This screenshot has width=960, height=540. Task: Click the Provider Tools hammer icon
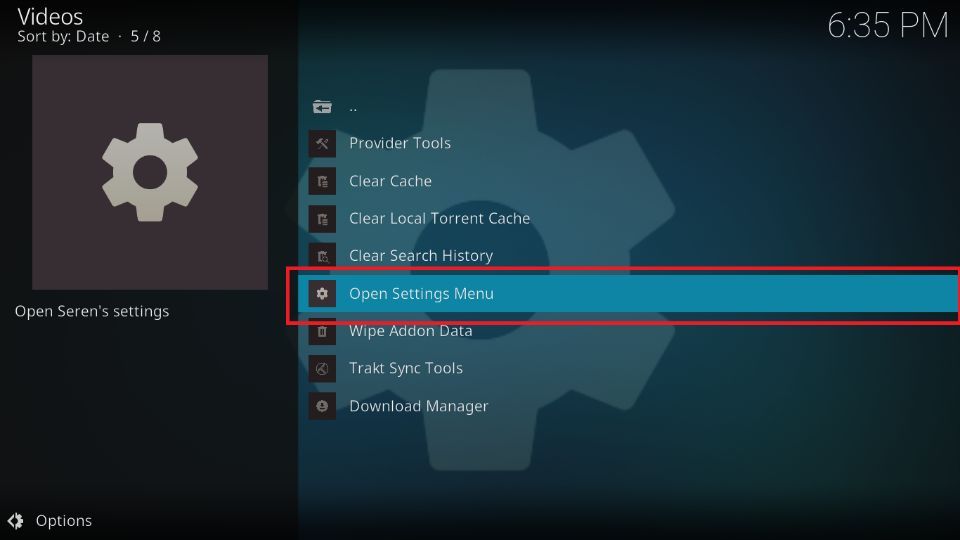point(322,144)
